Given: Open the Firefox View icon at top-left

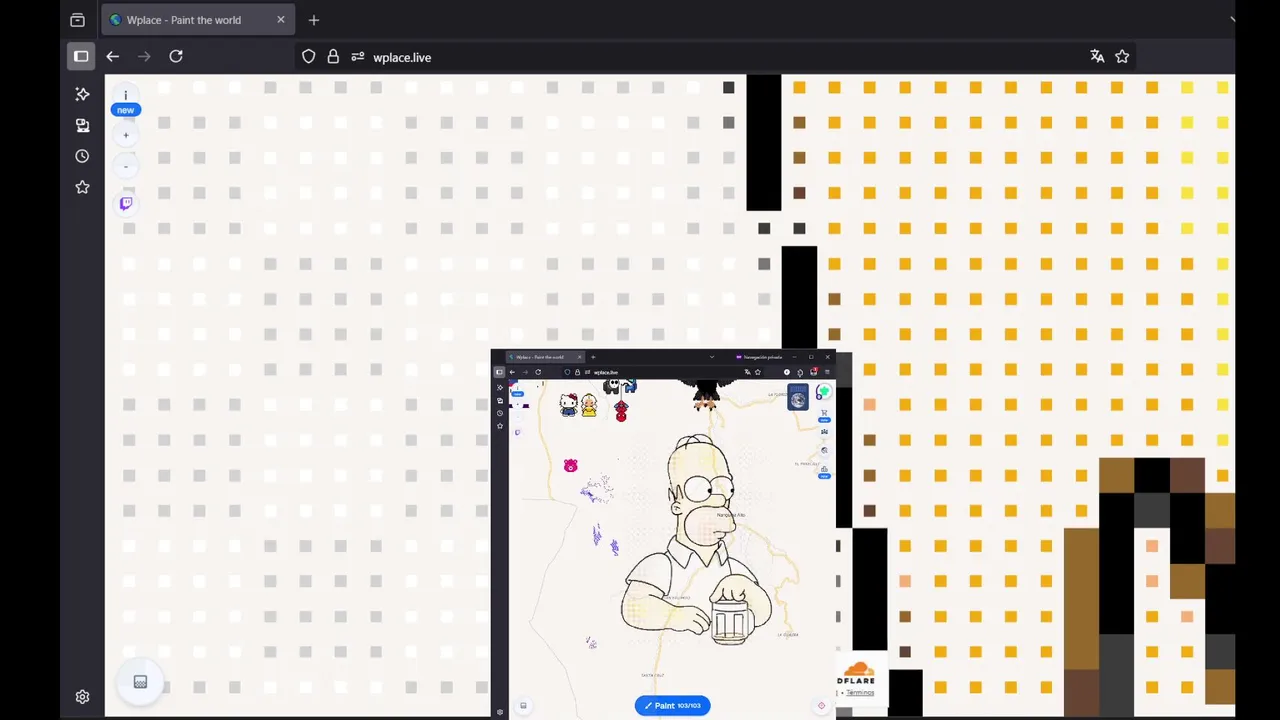Looking at the screenshot, I should pyautogui.click(x=77, y=20).
